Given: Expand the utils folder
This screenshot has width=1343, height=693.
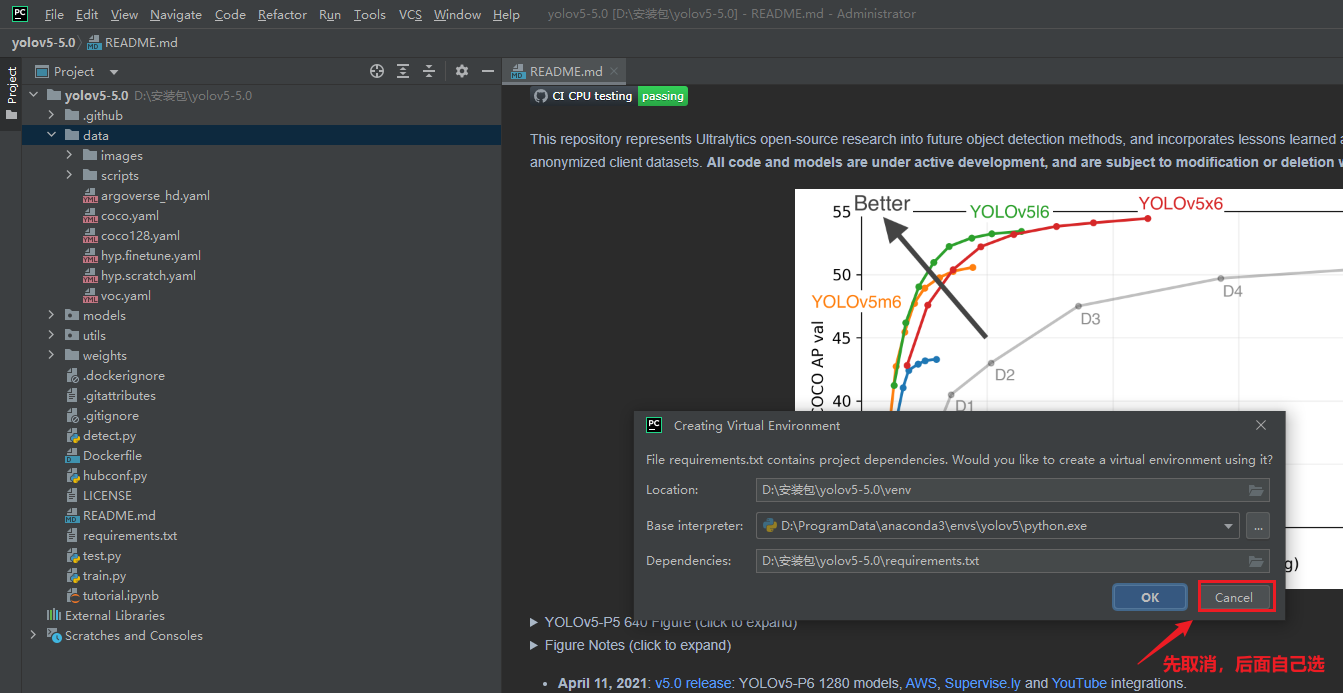Looking at the screenshot, I should click(51, 335).
